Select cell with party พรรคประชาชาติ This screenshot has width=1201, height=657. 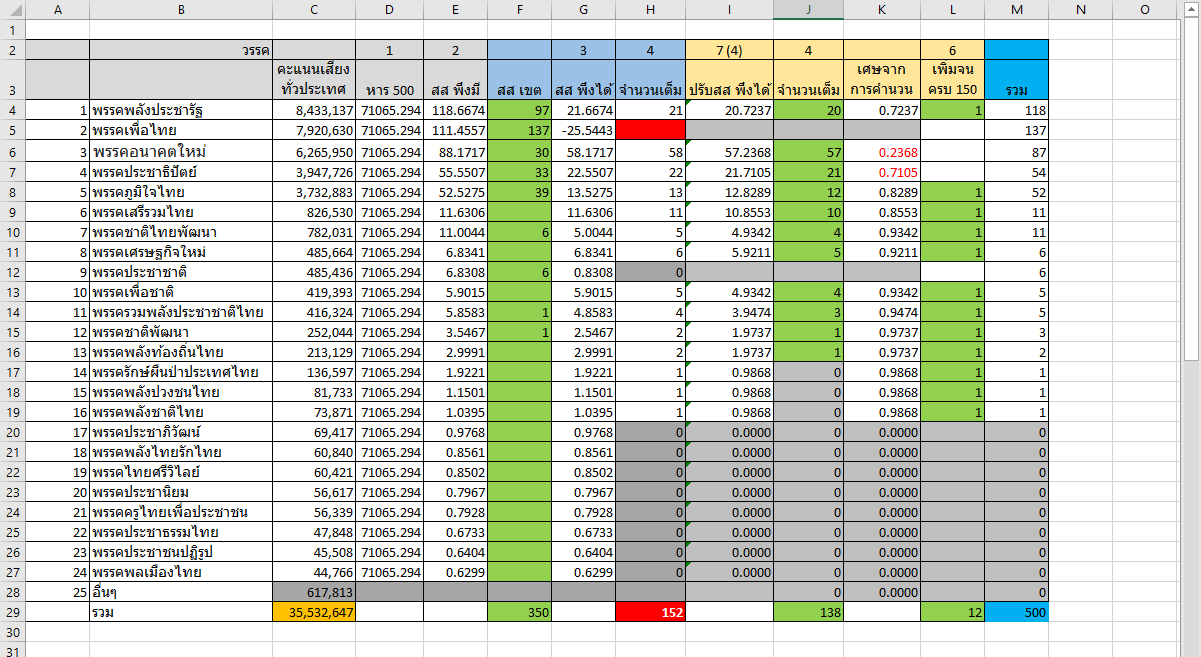pos(181,271)
